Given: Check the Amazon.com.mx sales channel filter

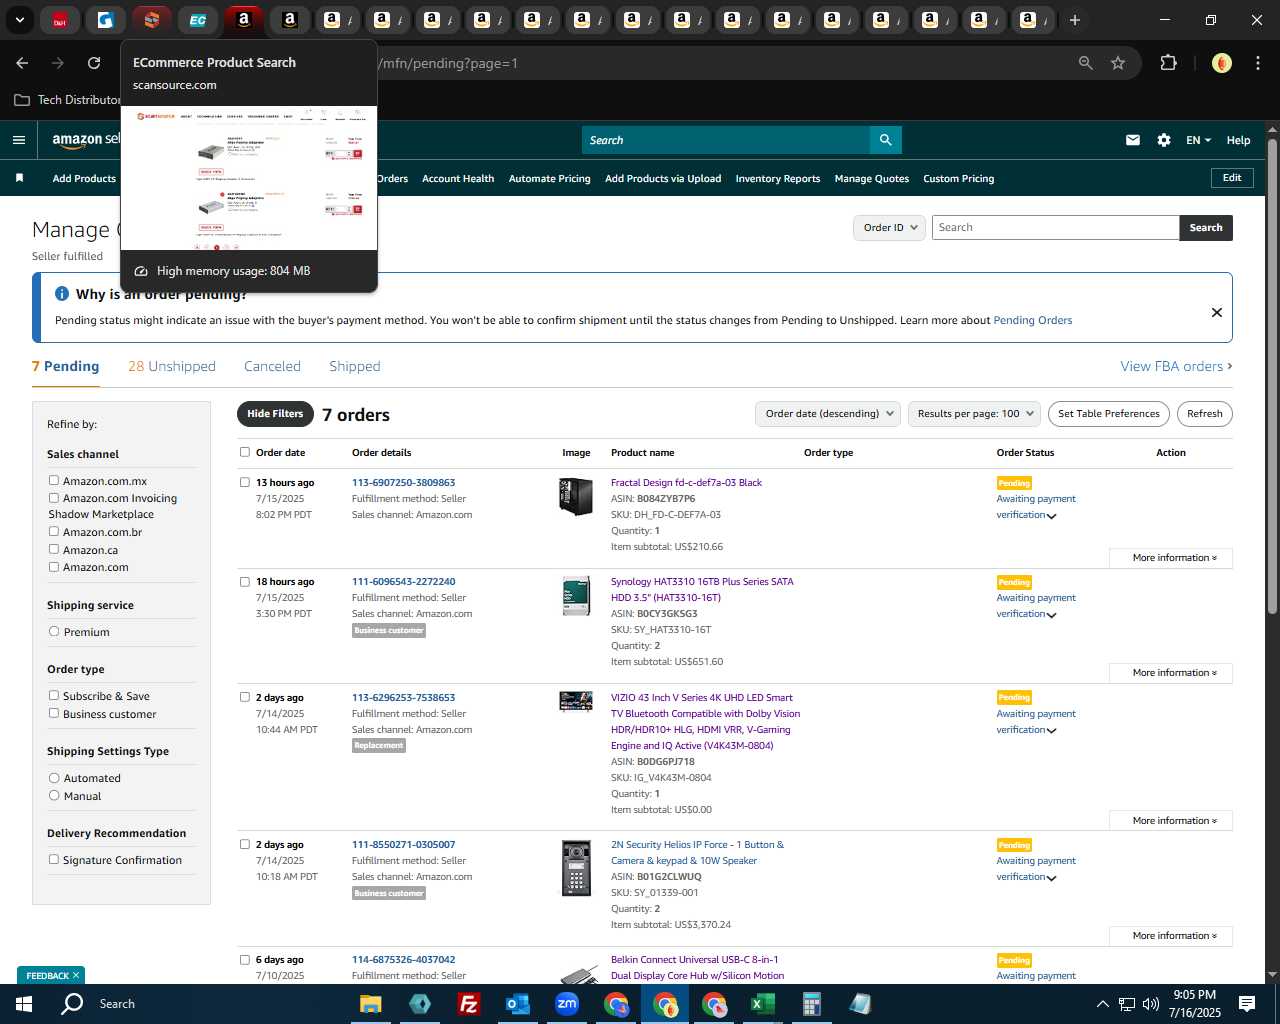Looking at the screenshot, I should (x=54, y=480).
